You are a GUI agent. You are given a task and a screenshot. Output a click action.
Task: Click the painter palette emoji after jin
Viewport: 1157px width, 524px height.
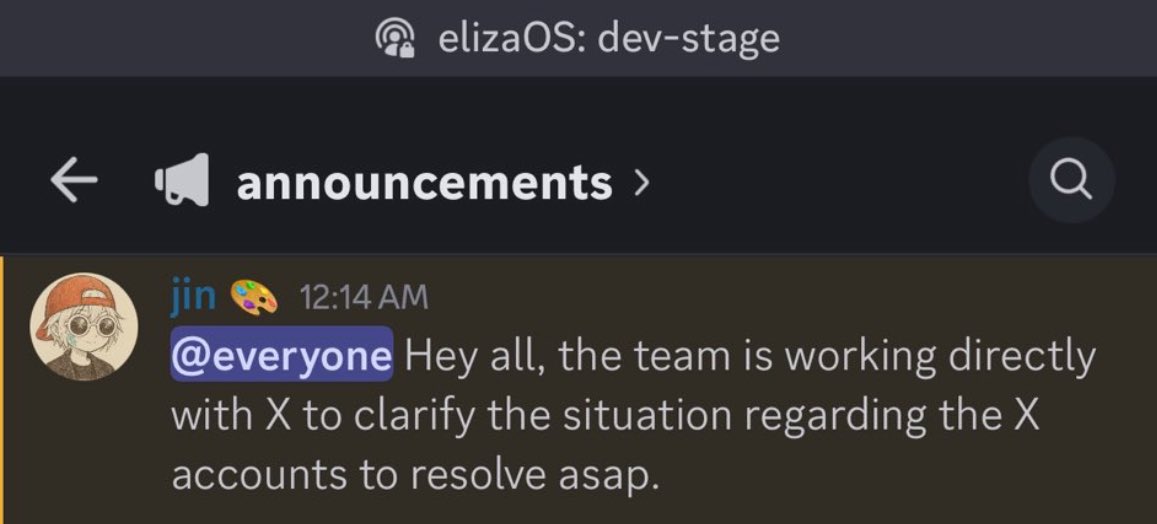[254, 298]
